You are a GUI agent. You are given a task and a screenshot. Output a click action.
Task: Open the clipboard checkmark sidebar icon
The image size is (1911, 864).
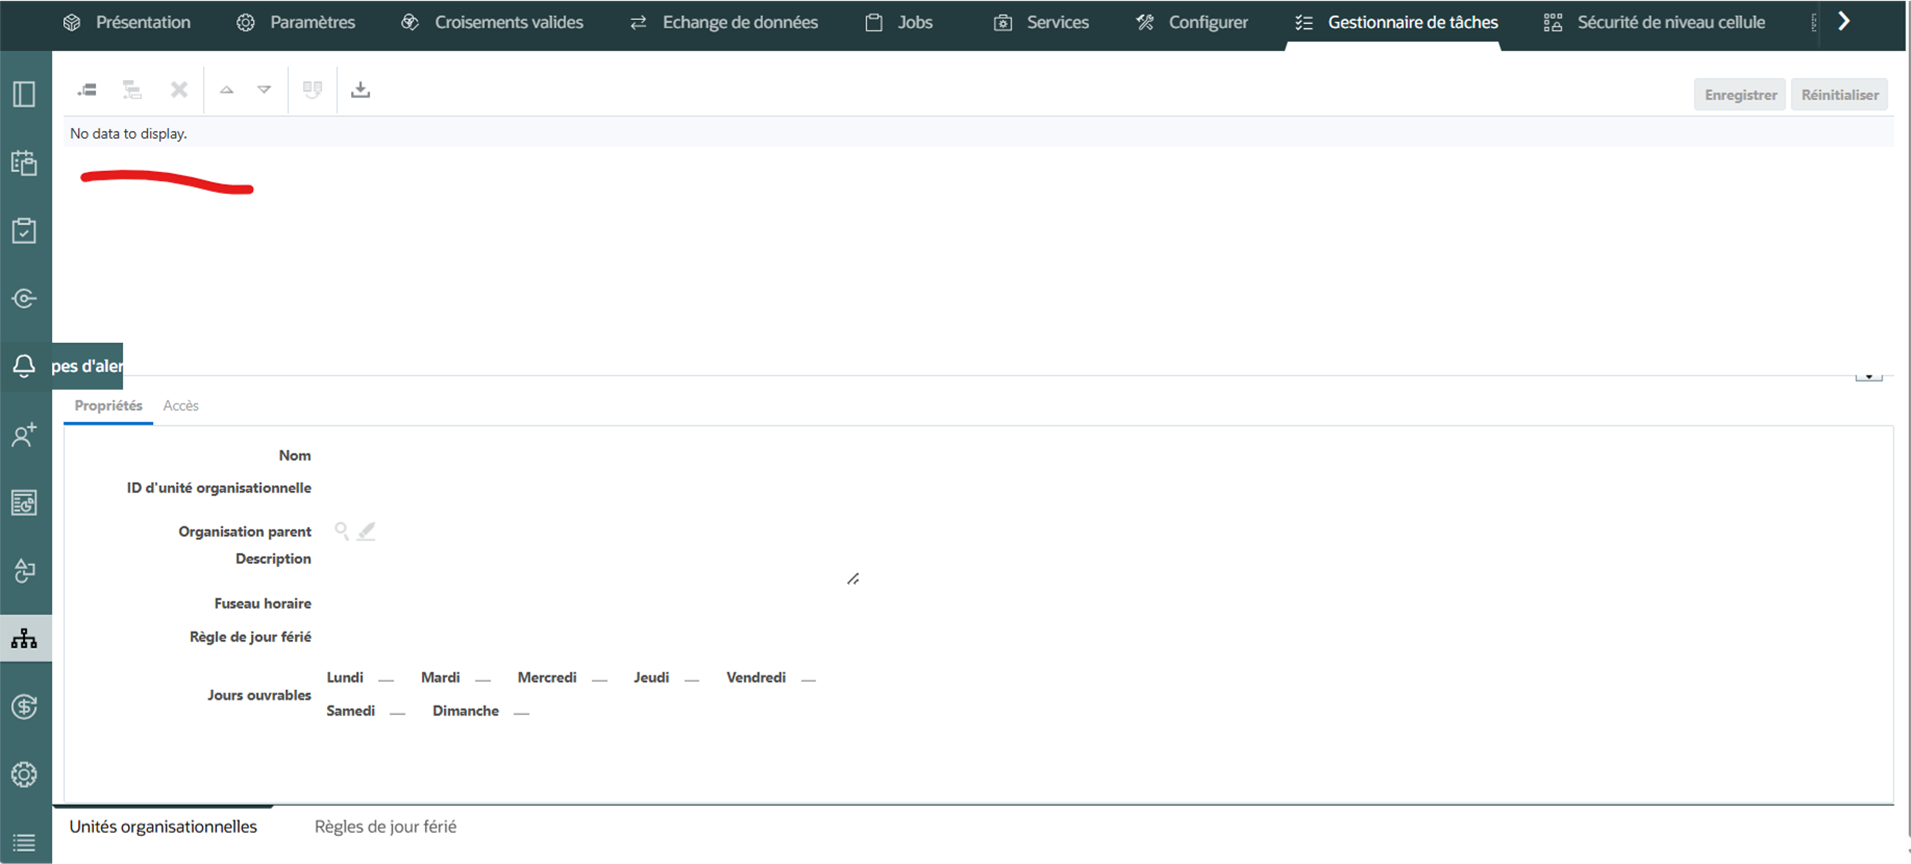pos(24,230)
